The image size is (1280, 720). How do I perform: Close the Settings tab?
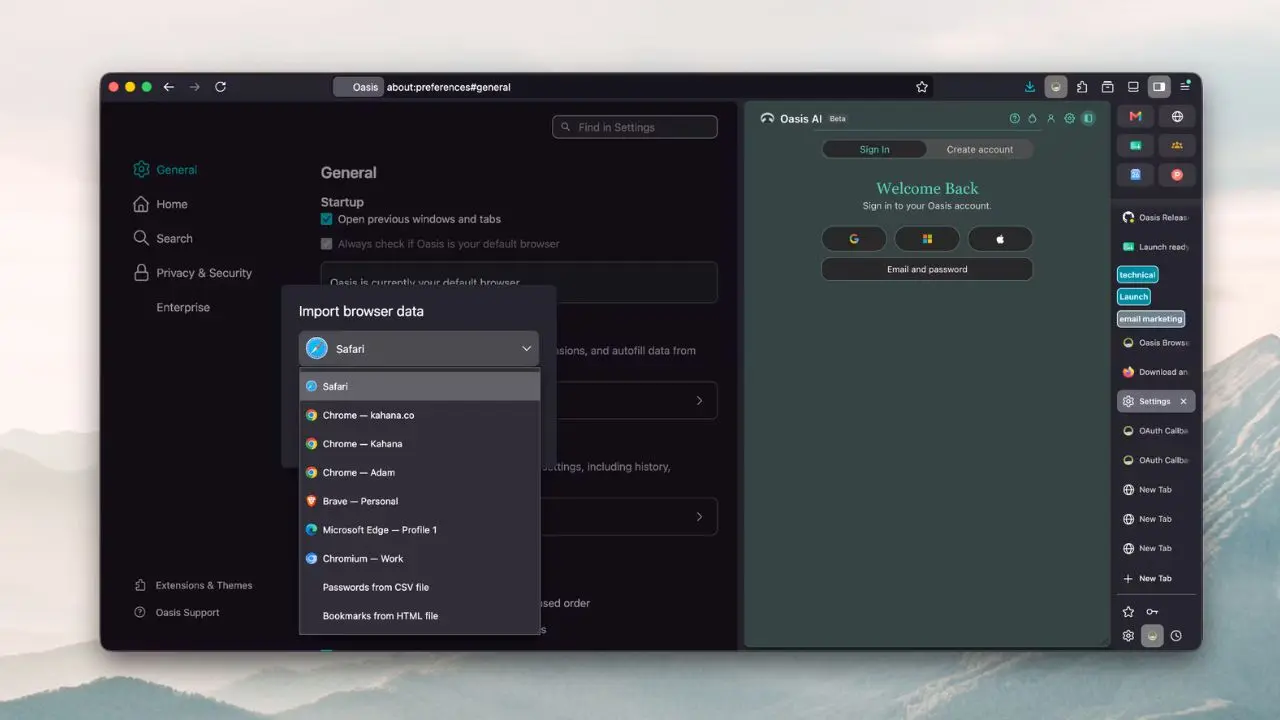click(1184, 401)
